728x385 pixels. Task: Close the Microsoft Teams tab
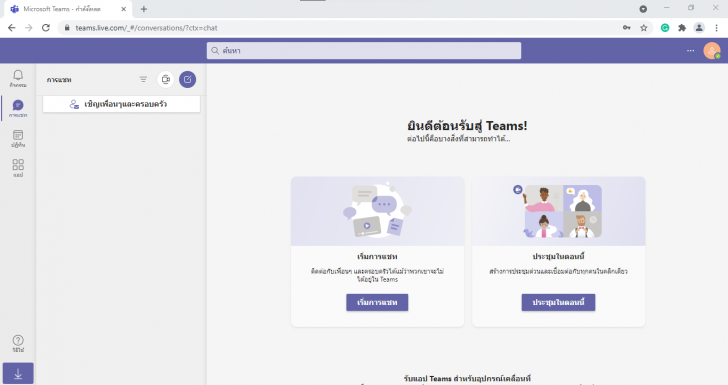(x=124, y=9)
